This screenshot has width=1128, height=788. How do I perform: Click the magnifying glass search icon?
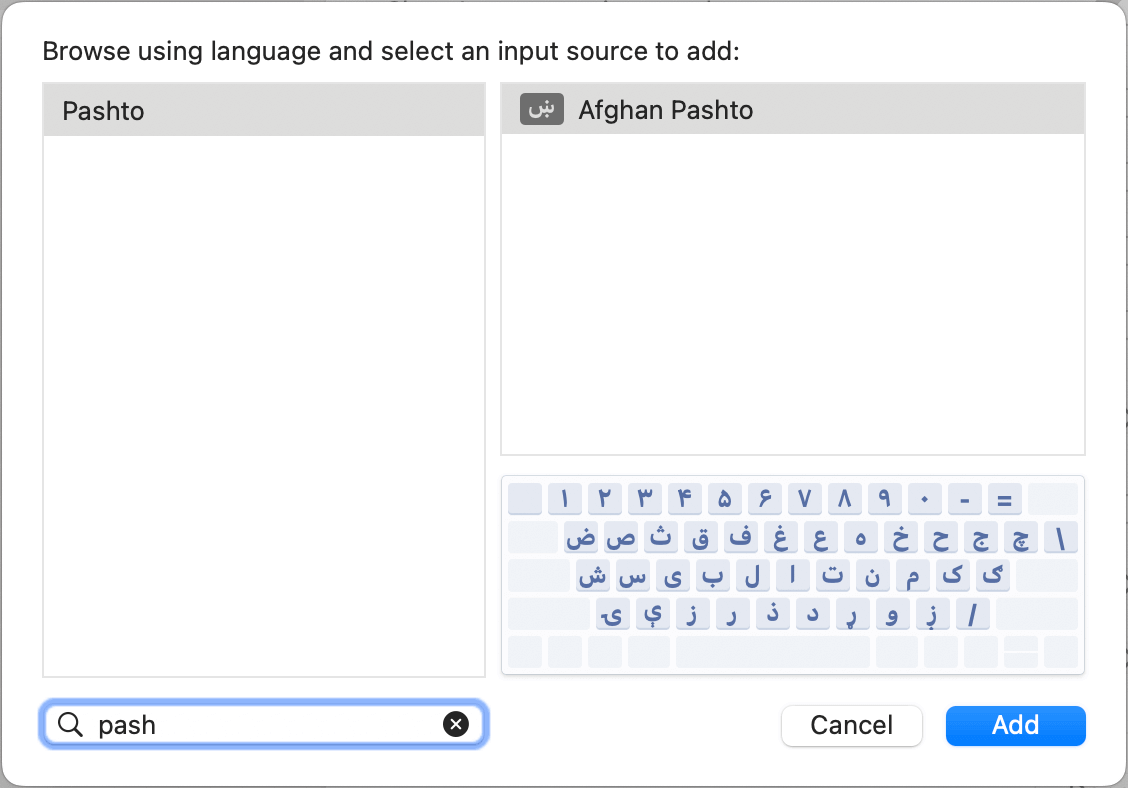pos(70,725)
